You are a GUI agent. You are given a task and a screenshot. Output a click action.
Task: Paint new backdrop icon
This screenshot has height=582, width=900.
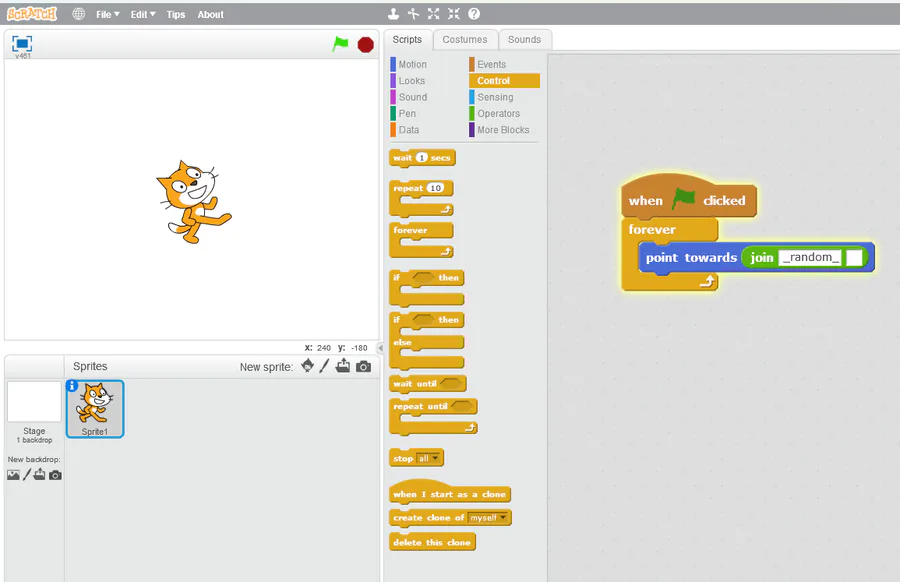26,475
